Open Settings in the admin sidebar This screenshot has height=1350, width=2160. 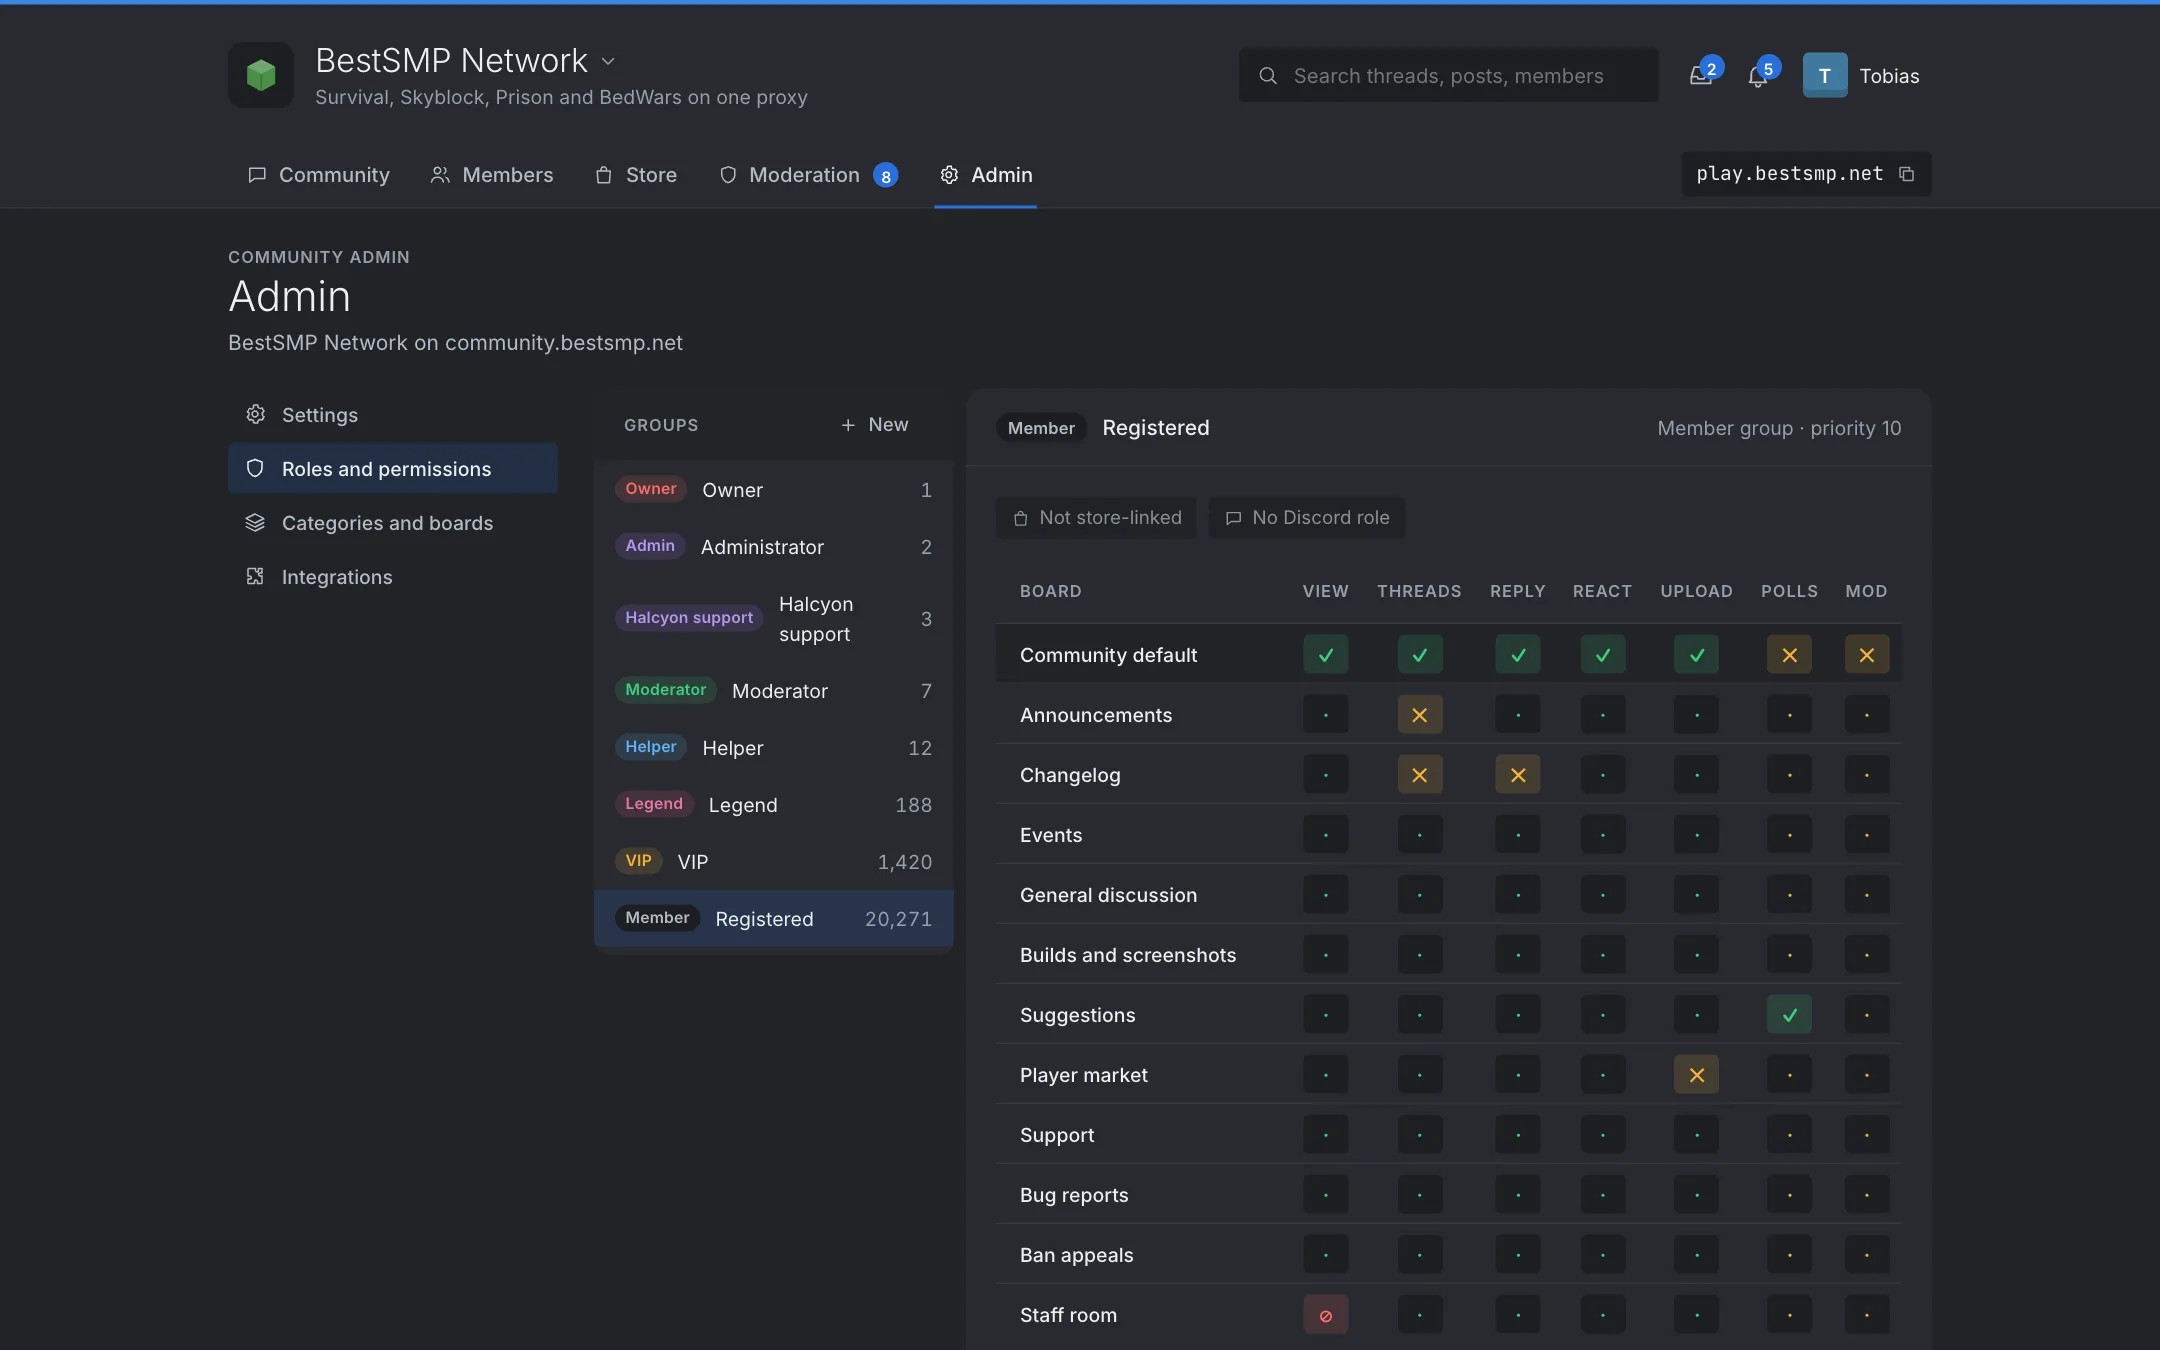tap(393, 415)
